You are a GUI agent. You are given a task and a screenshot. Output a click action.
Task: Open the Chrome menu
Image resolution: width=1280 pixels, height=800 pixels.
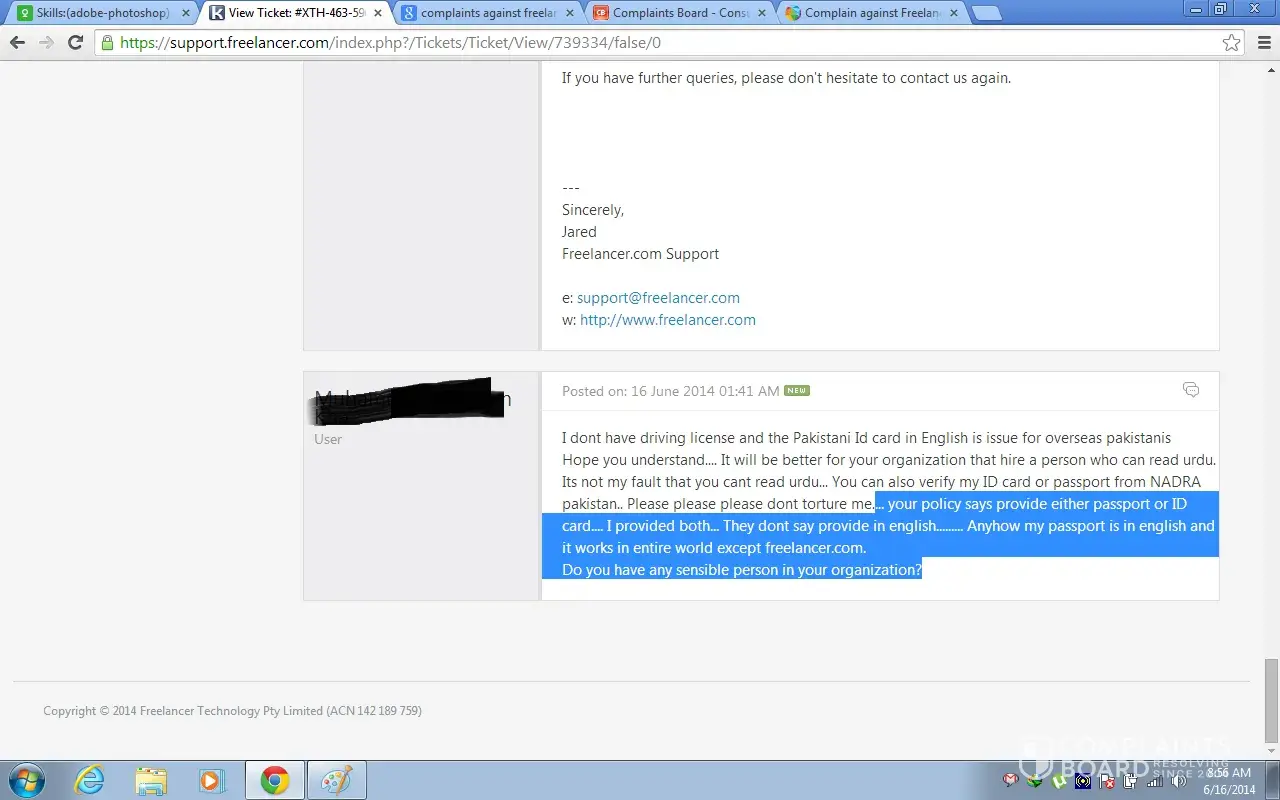pos(1263,43)
